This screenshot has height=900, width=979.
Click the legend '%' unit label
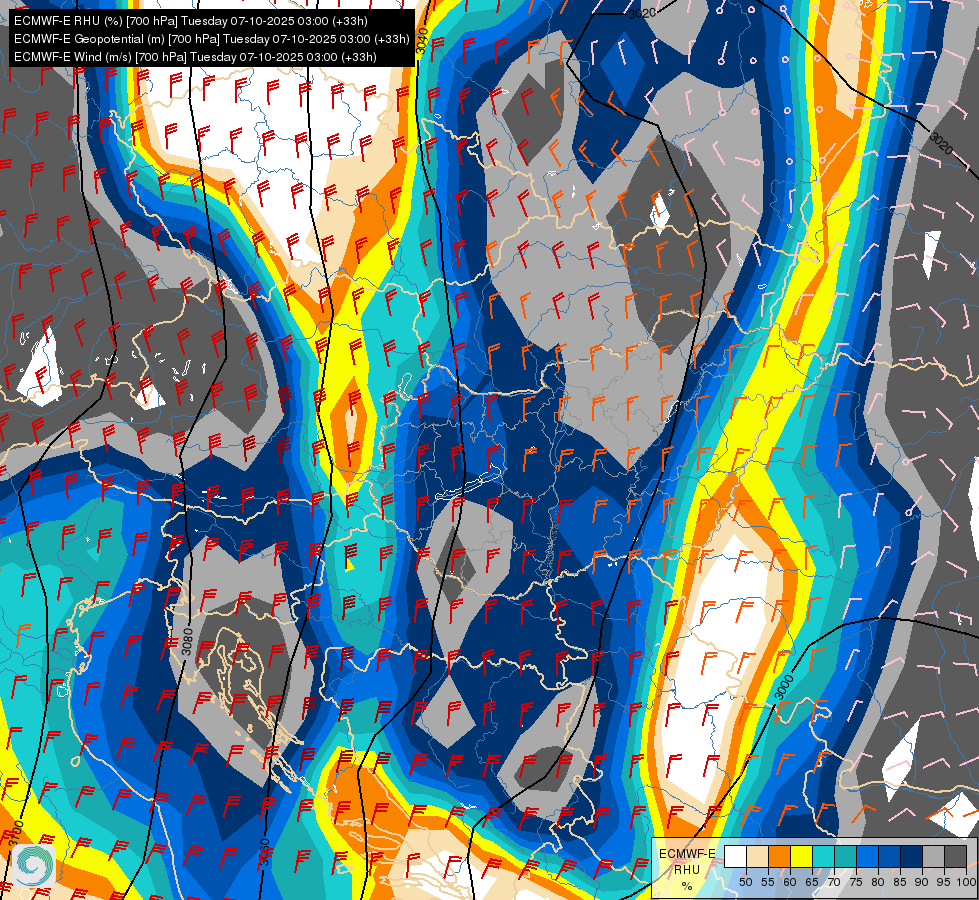coord(687,886)
